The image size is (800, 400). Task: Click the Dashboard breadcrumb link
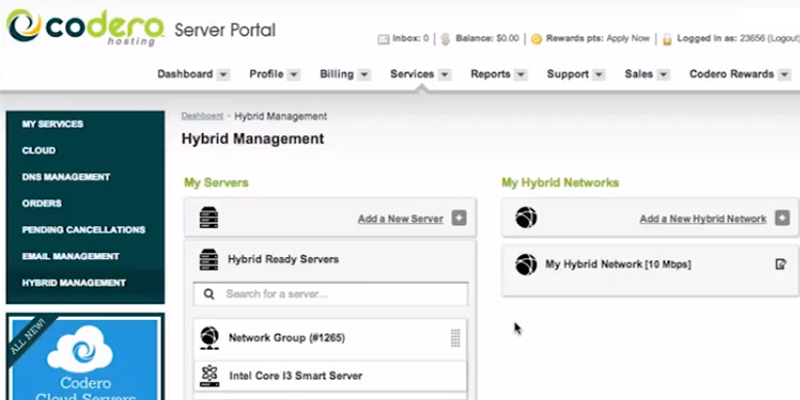click(x=202, y=116)
